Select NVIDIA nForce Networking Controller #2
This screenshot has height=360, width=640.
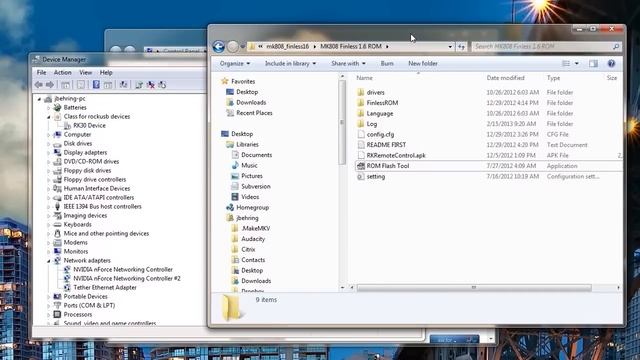pos(127,279)
